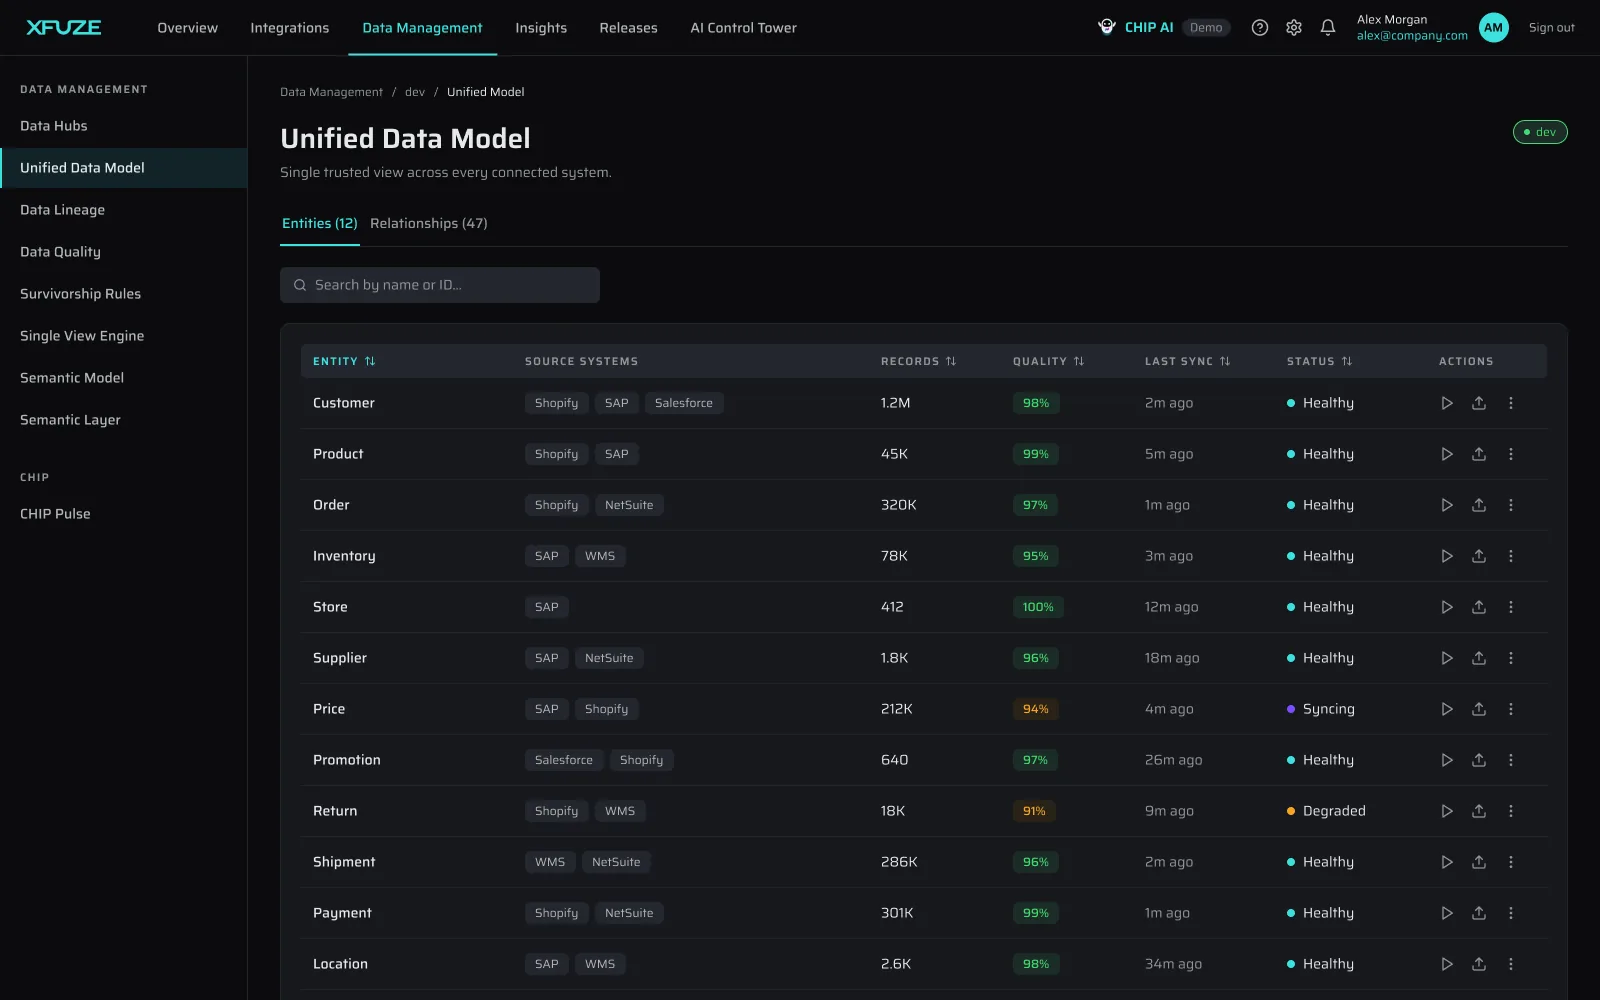Click the play icon in Price row
Screen dimensions: 1600x1000
pyautogui.click(x=1447, y=709)
